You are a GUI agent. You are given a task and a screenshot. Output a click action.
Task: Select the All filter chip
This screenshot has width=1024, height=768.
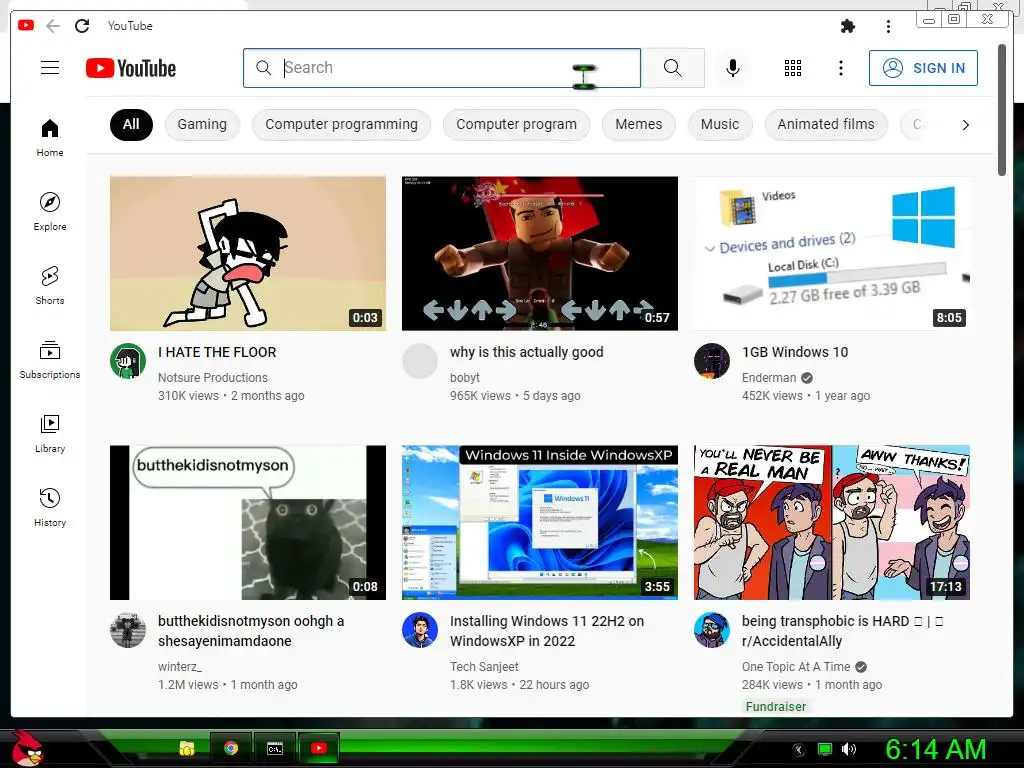[131, 124]
